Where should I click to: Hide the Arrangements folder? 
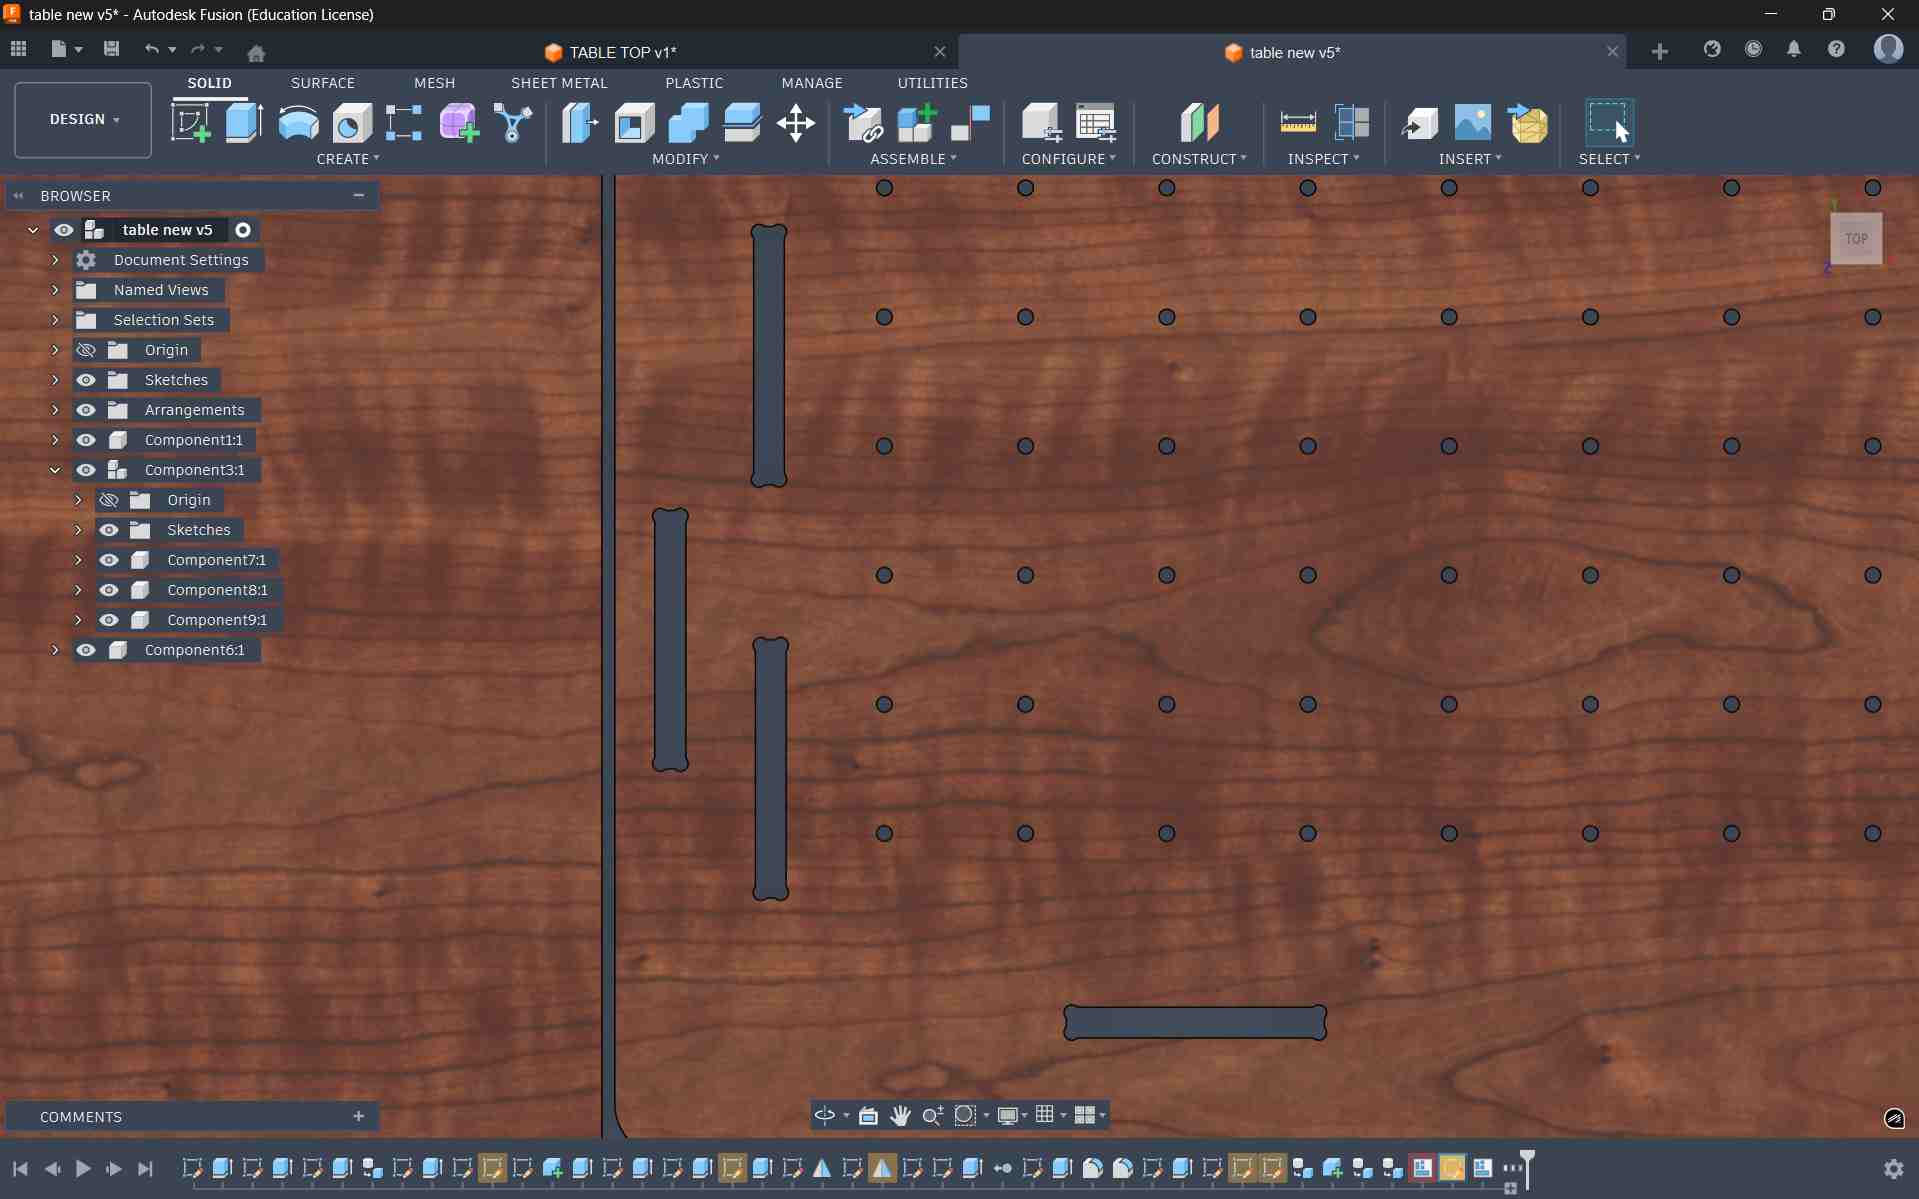pos(86,410)
